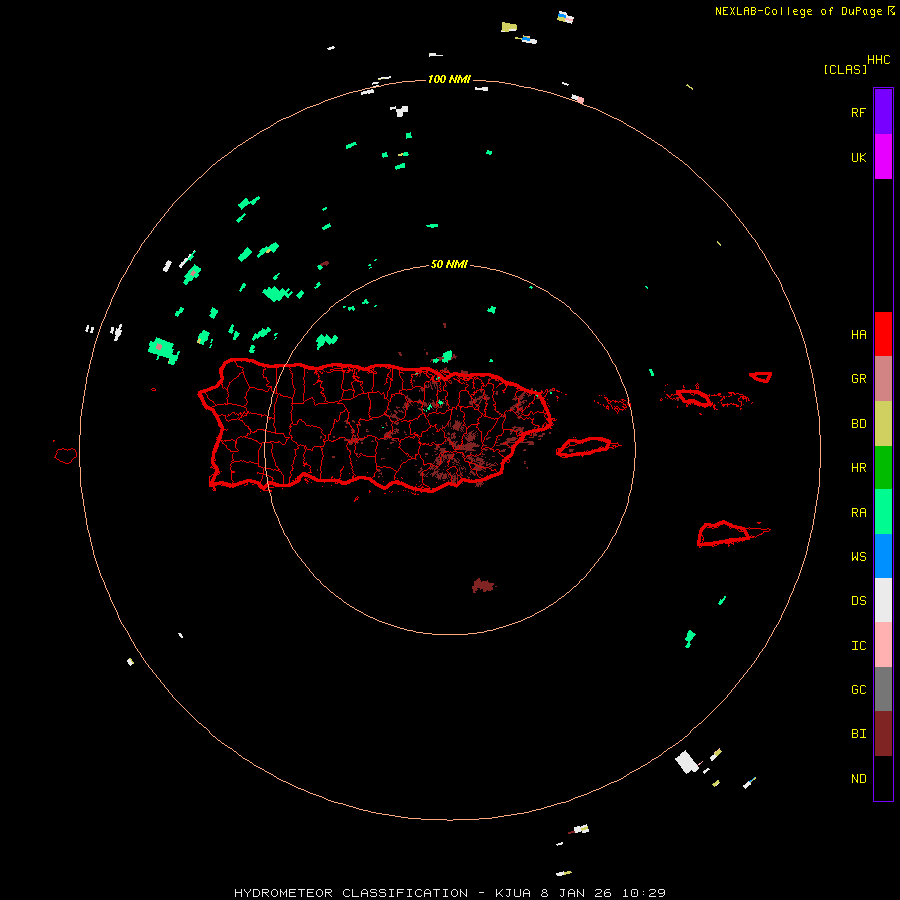900x900 pixels.
Task: Click the "RF" legend label
Action: coord(858,112)
